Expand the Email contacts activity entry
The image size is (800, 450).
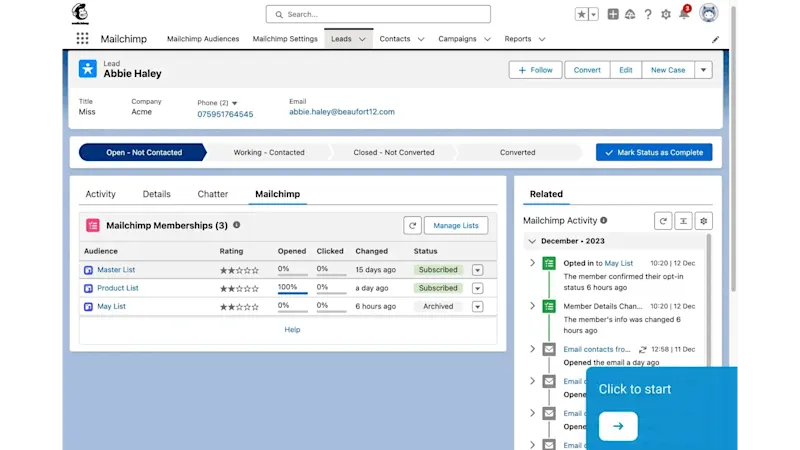pyautogui.click(x=532, y=348)
